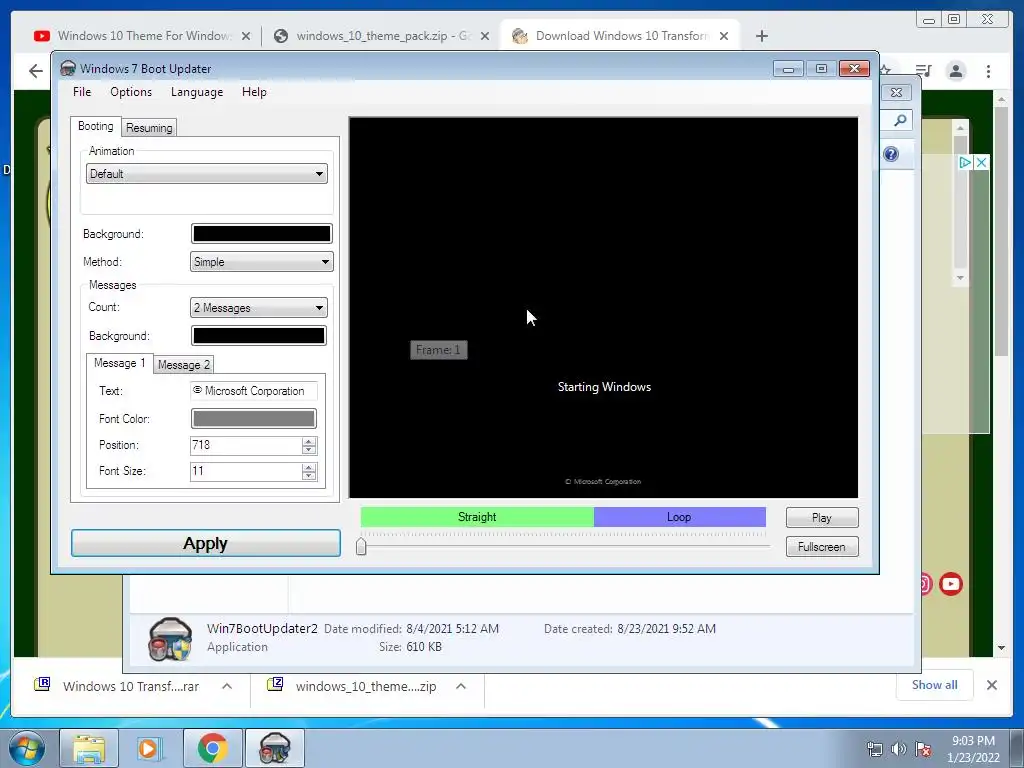Viewport: 1024px width, 768px height.
Task: Expand the Method Simple dropdown
Action: (x=261, y=262)
